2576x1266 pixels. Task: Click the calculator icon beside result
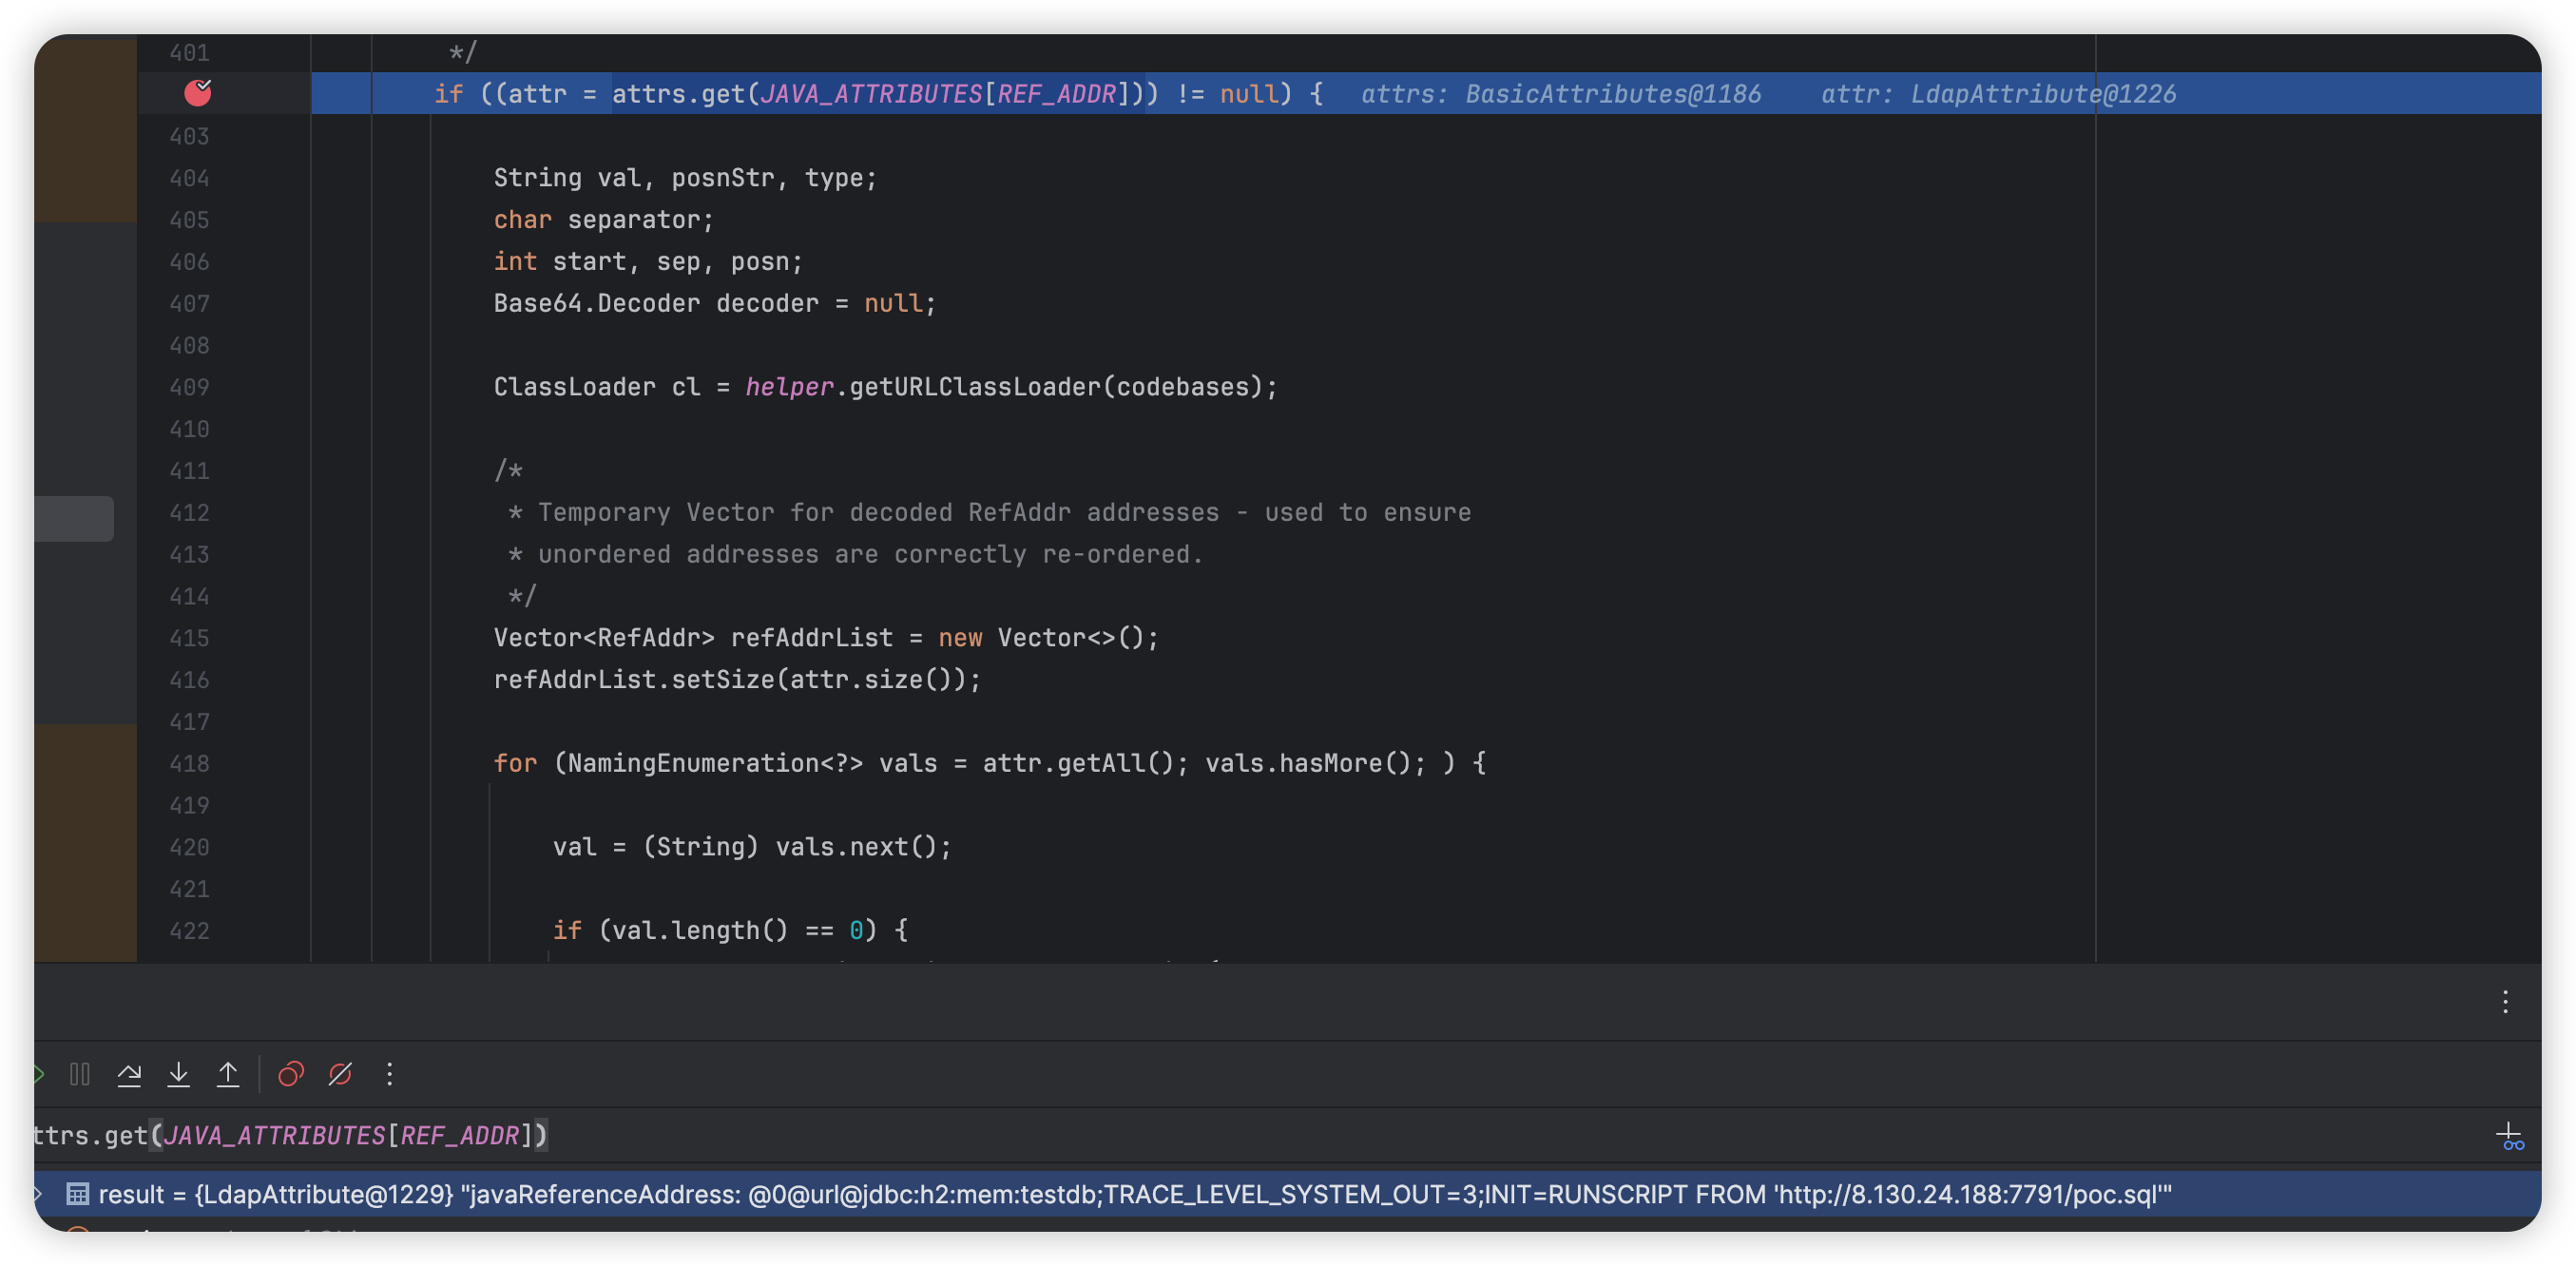point(77,1194)
